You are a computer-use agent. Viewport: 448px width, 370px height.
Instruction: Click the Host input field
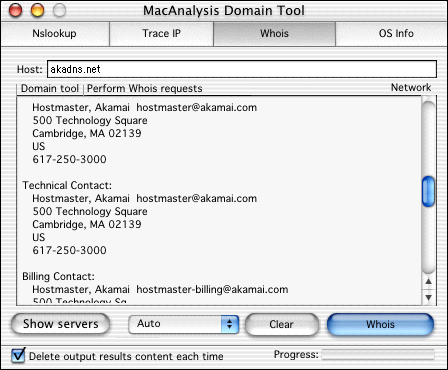pyautogui.click(x=242, y=69)
